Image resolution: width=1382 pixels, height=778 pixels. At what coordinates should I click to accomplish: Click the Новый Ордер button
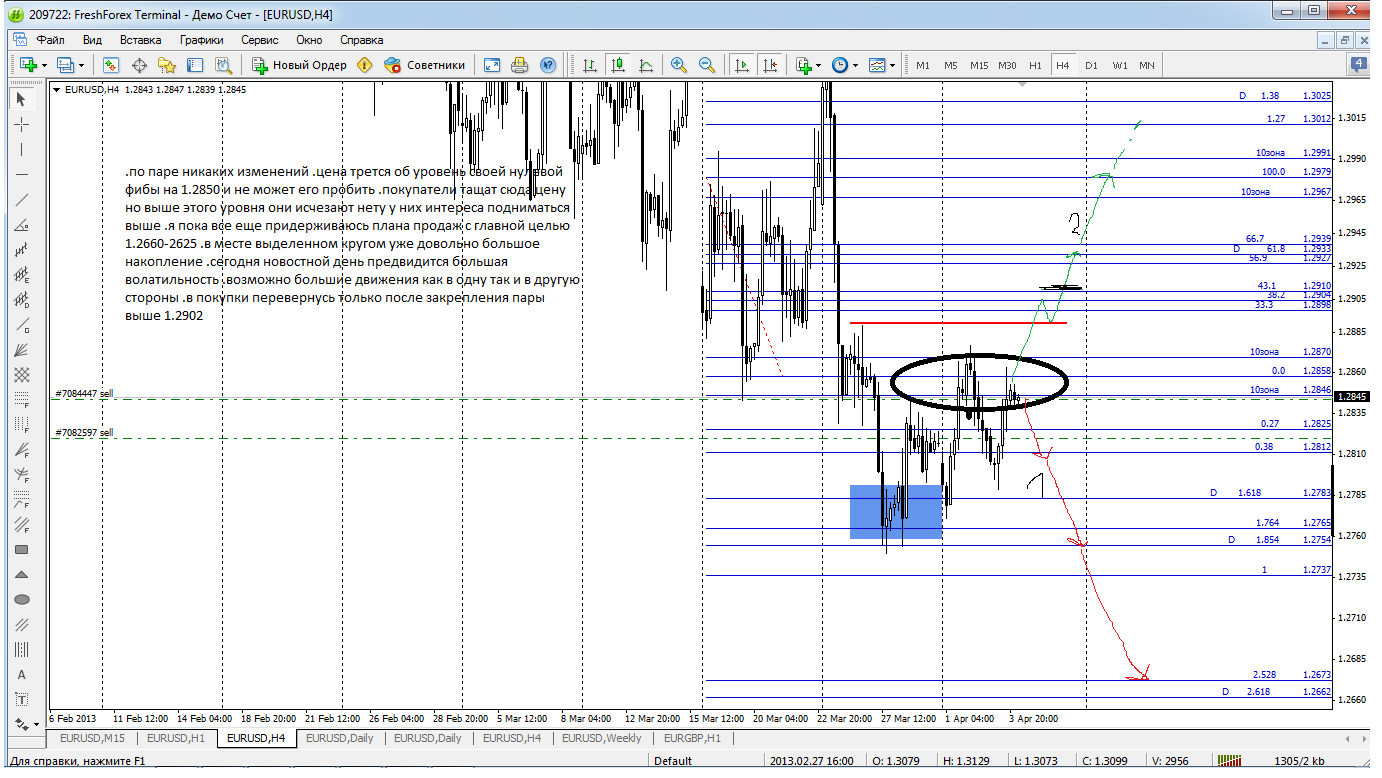(x=299, y=65)
